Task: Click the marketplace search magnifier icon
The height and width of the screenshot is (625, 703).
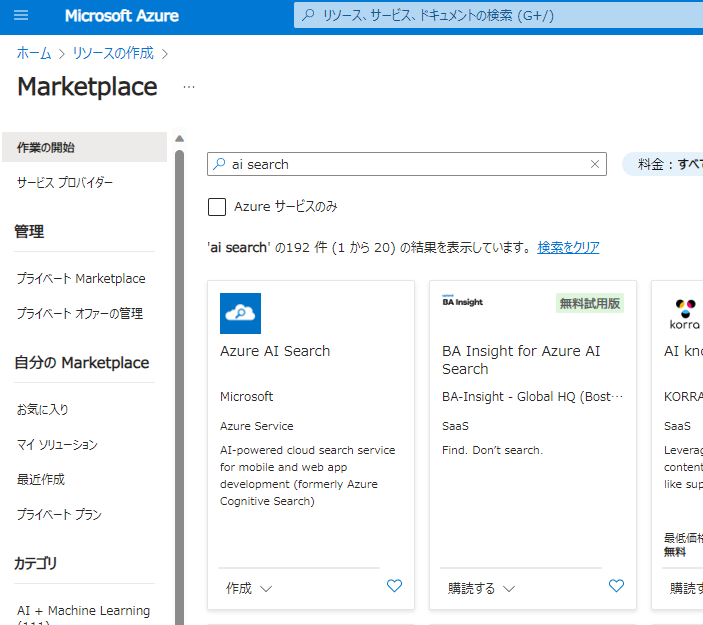Action: [219, 164]
